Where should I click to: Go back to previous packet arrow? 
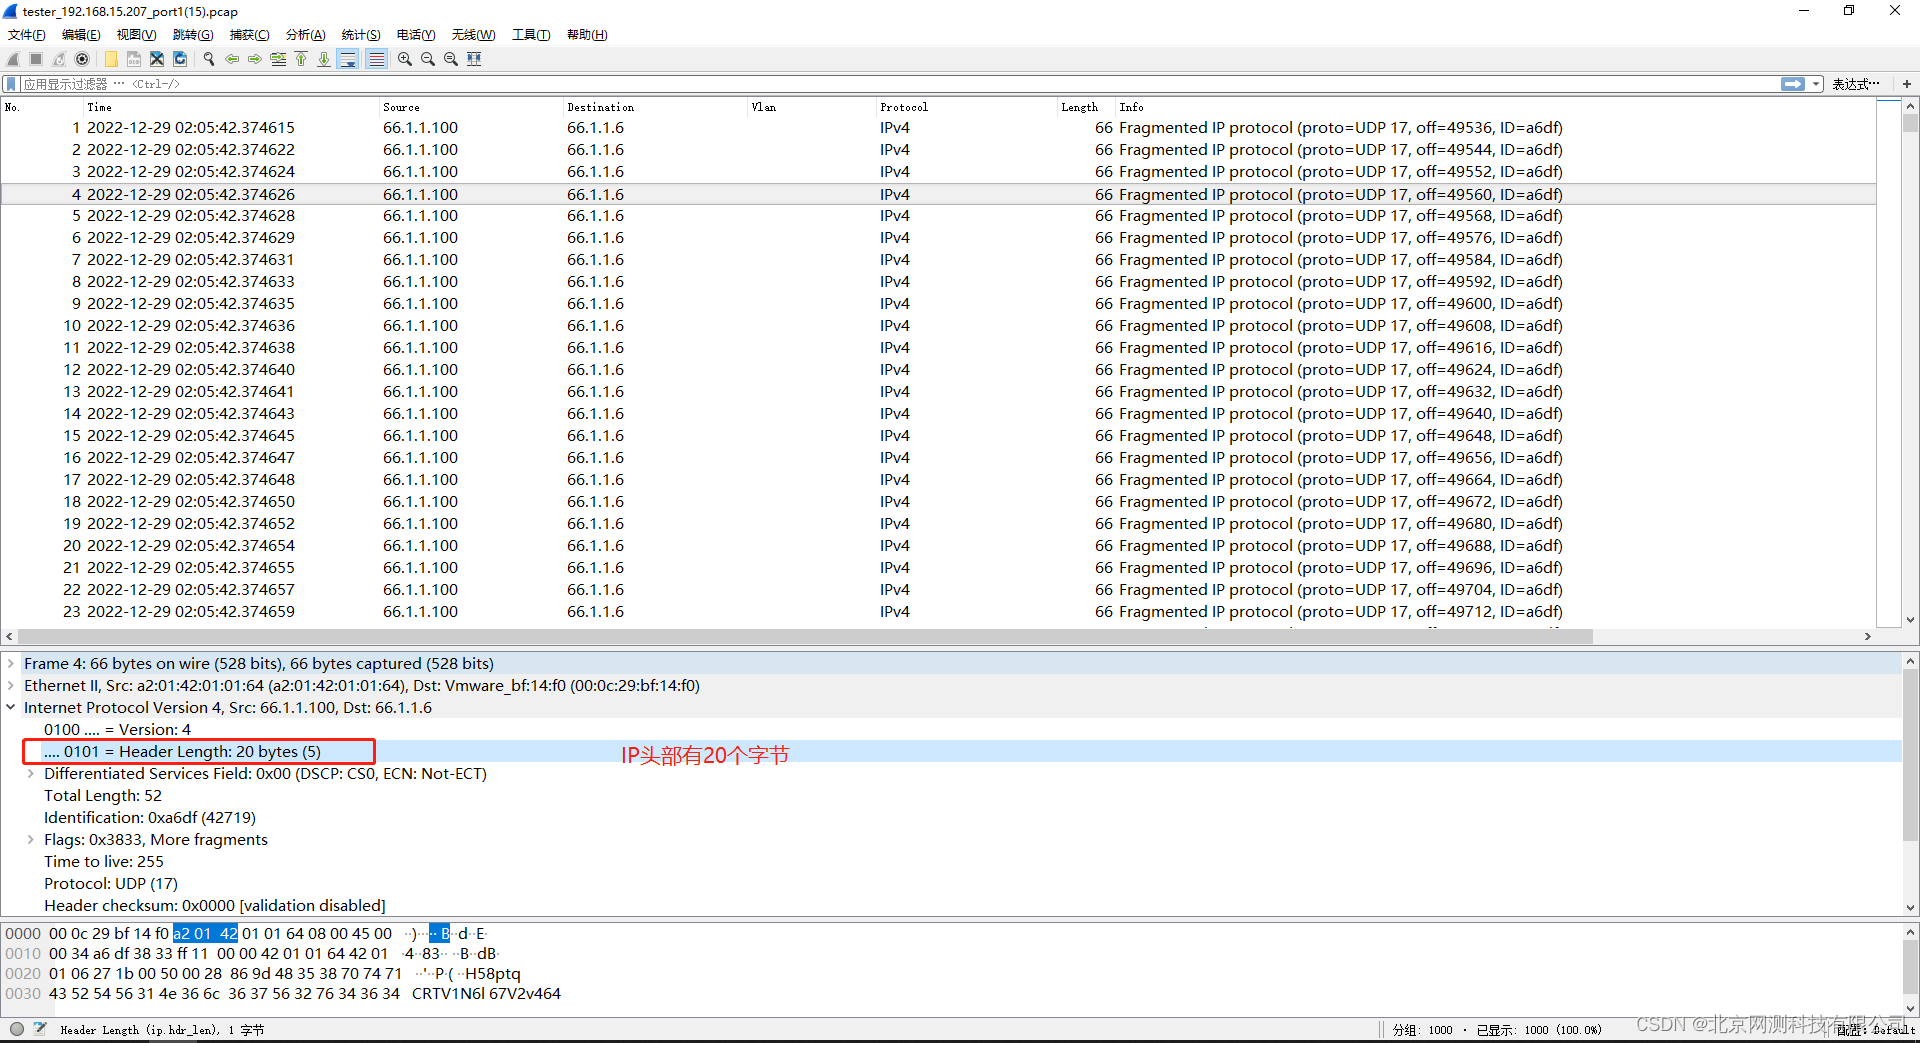232,59
